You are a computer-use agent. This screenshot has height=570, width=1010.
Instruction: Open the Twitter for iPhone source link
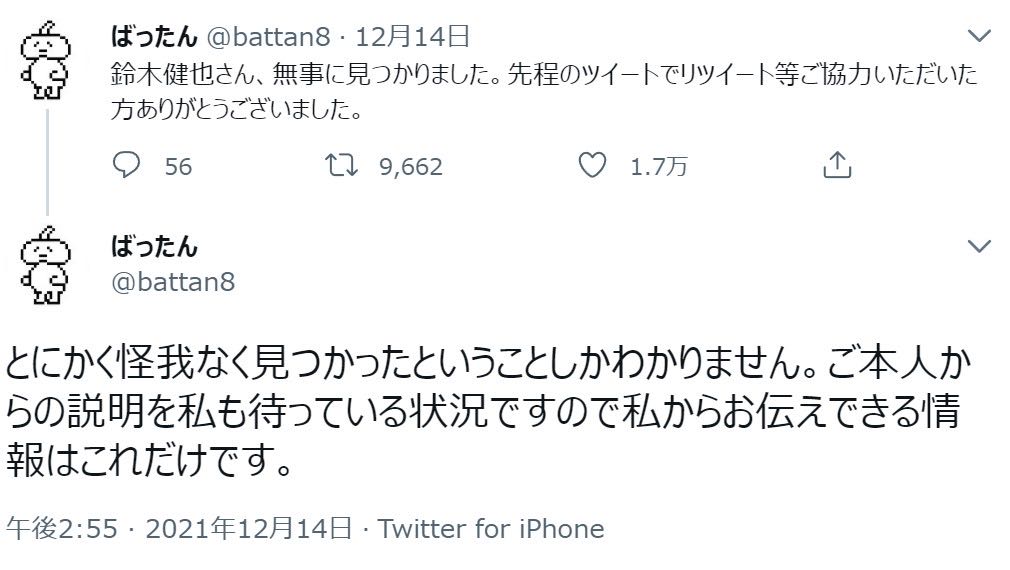click(x=491, y=528)
